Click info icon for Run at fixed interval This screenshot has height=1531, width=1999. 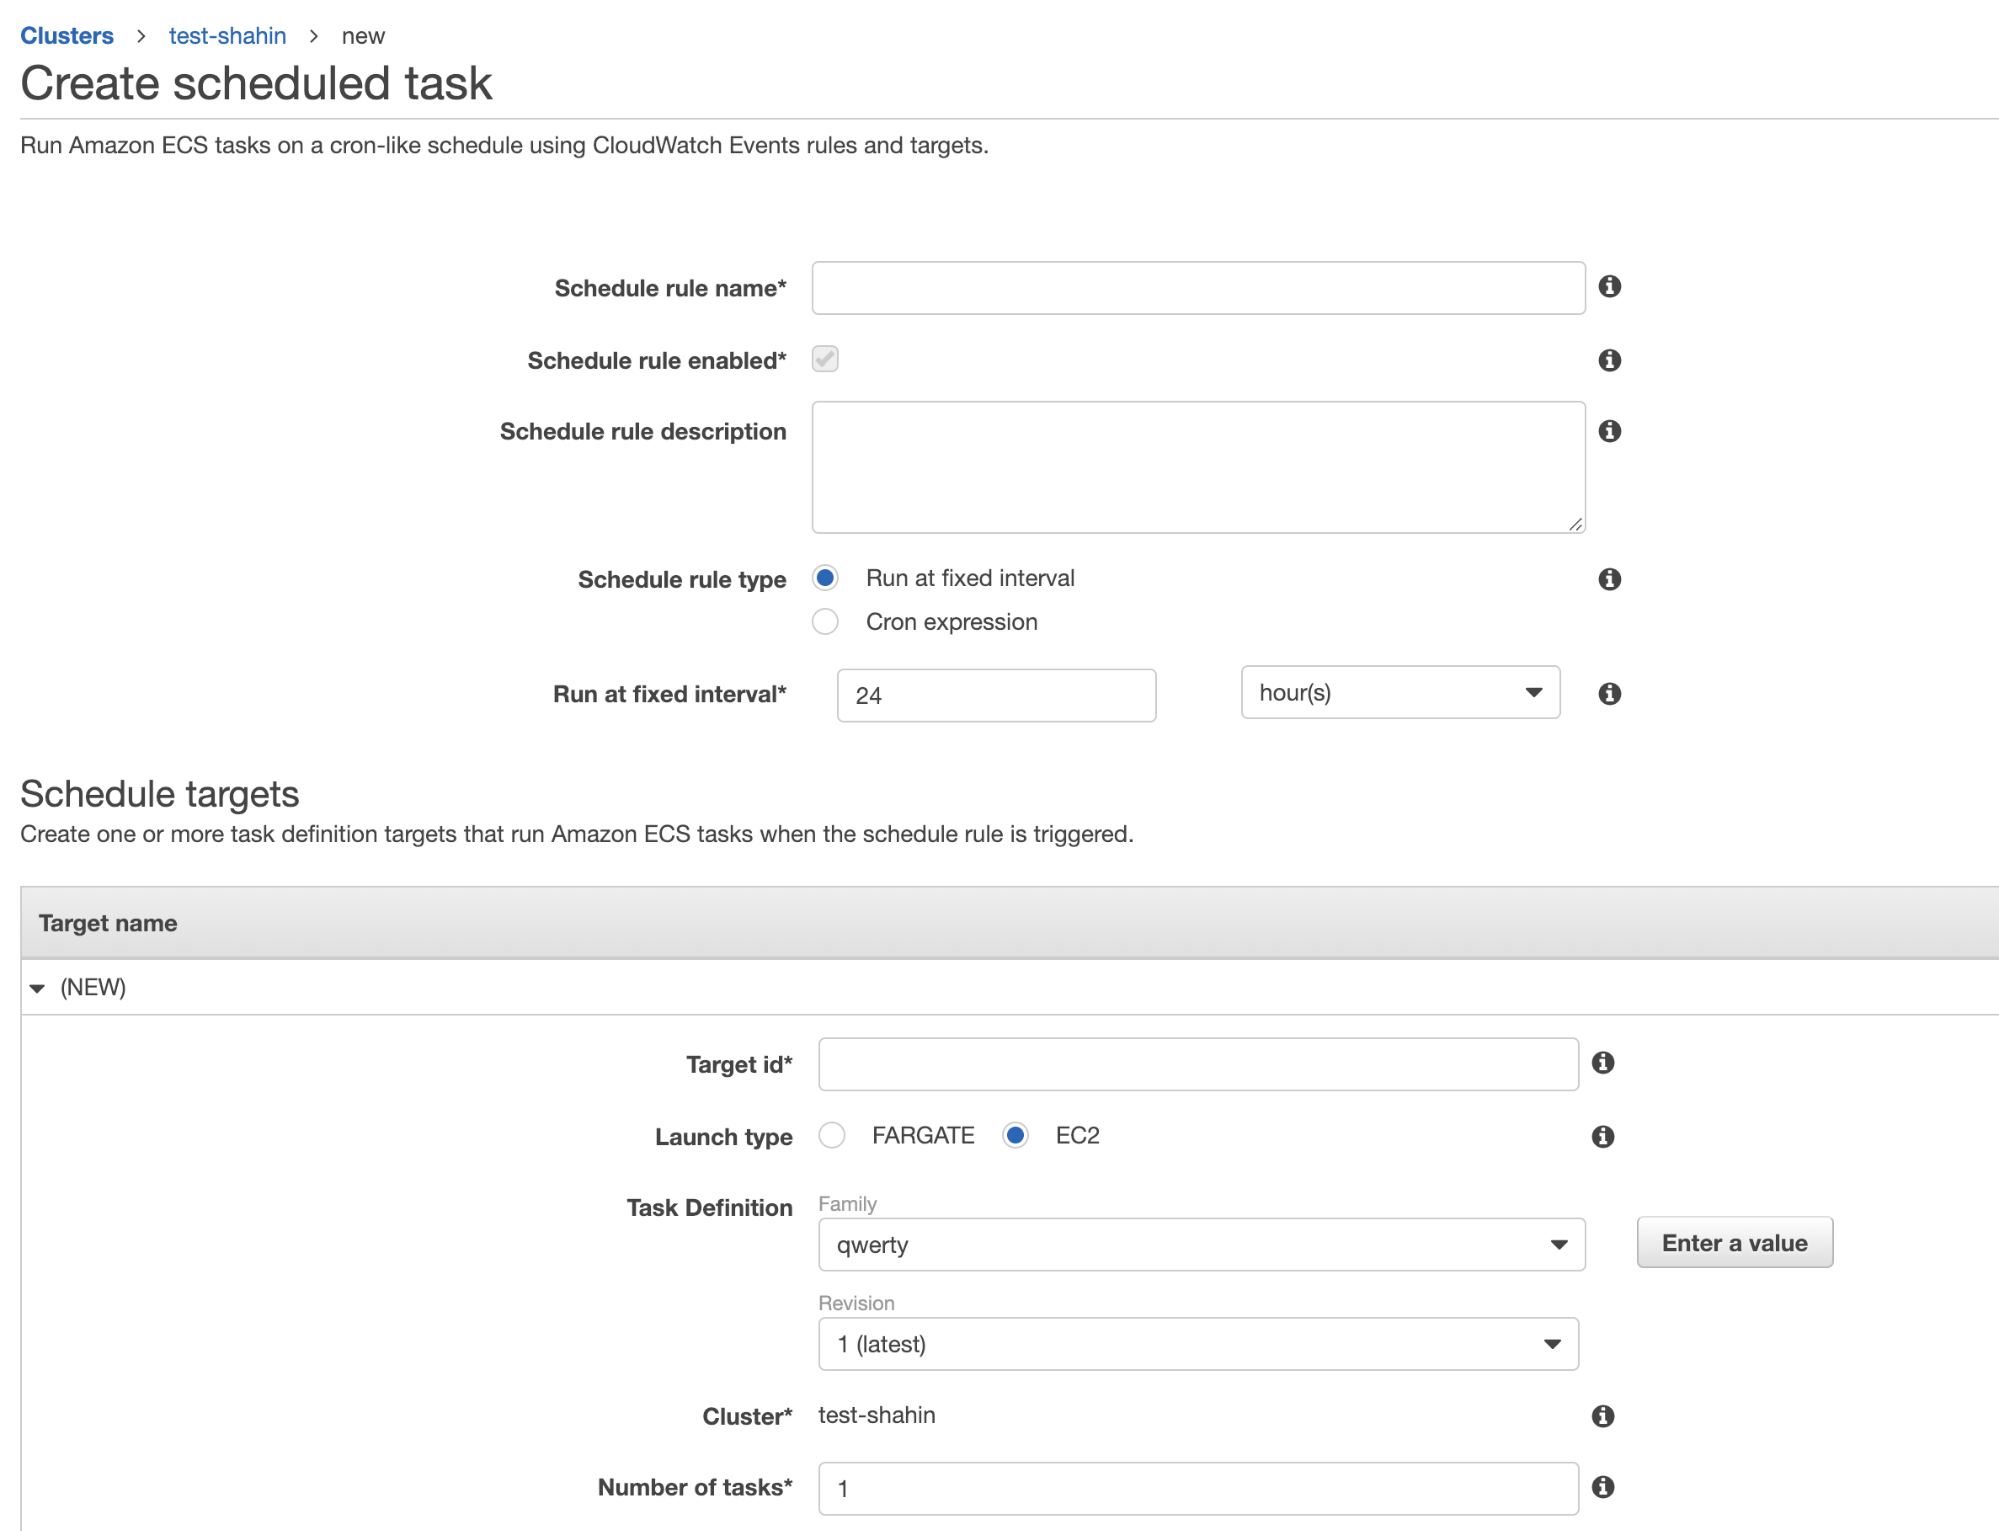tap(1609, 694)
